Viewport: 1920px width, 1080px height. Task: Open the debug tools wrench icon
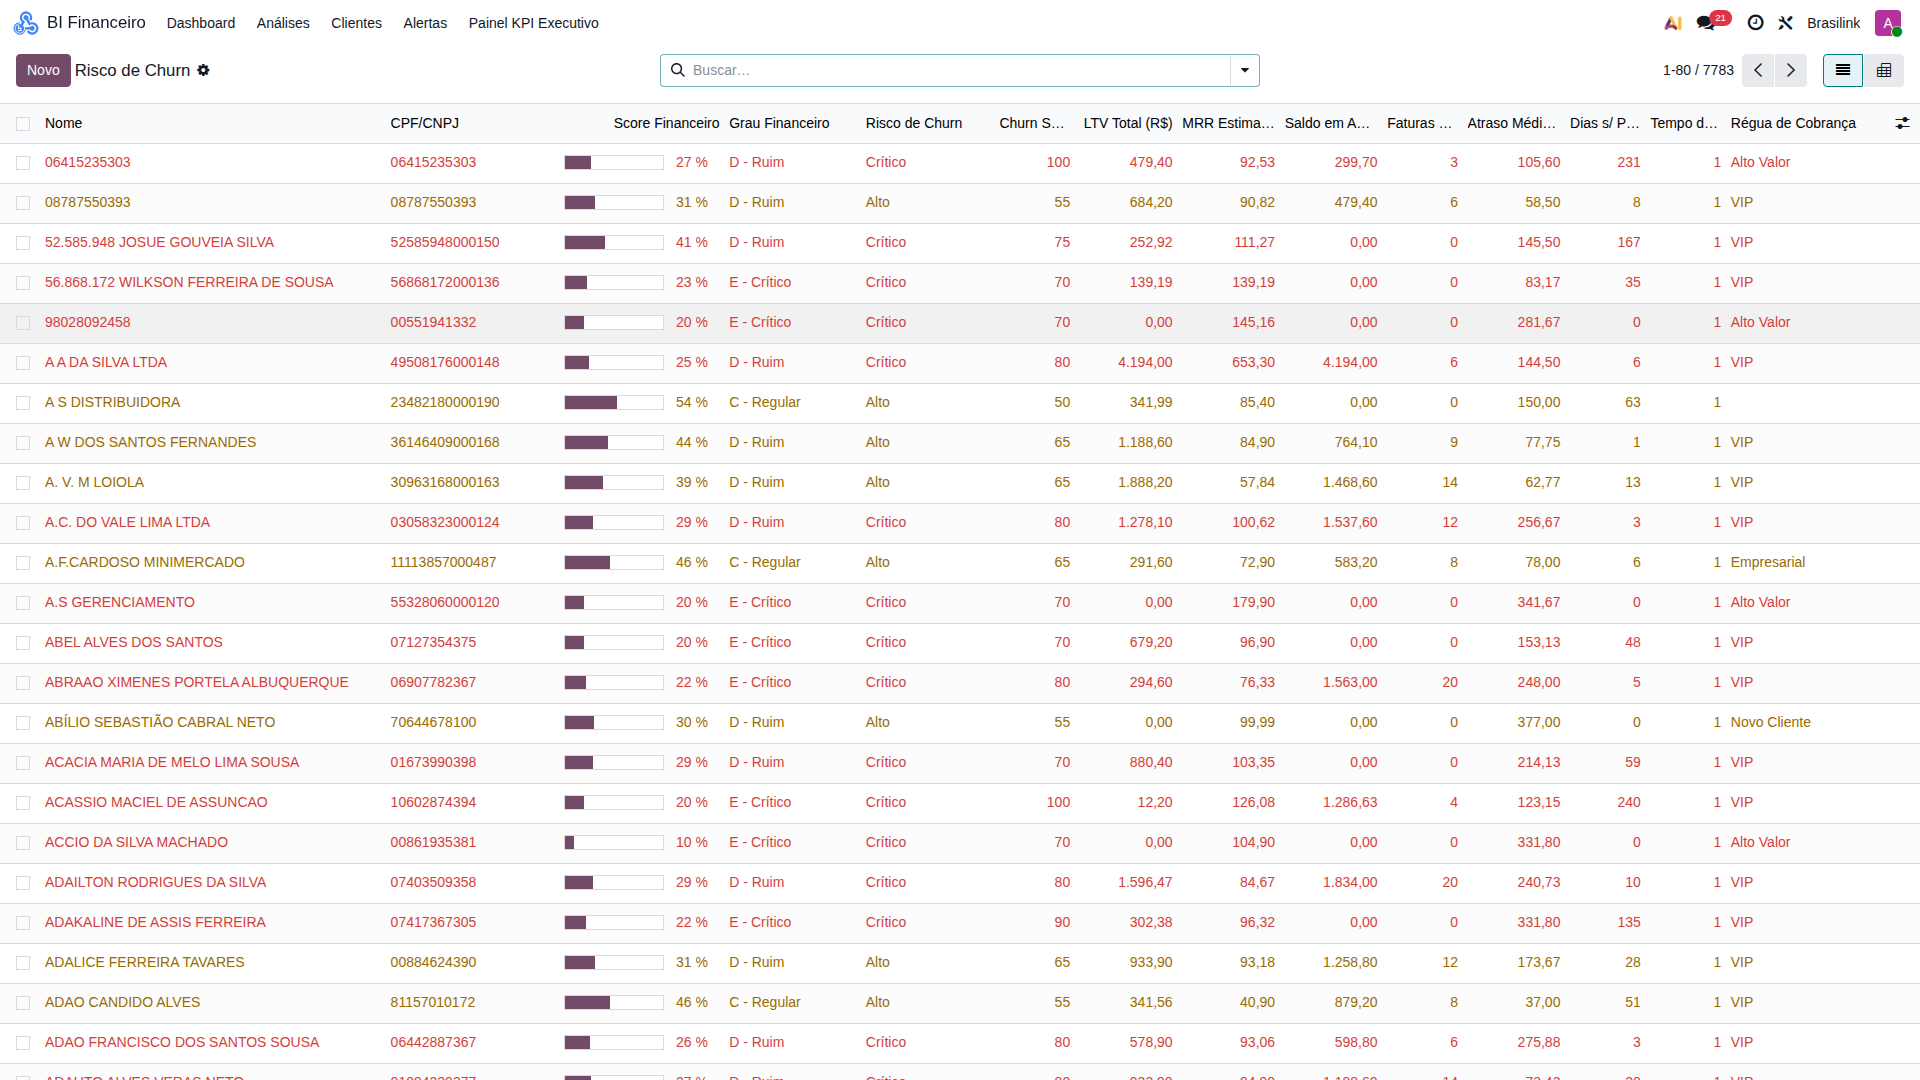point(1786,23)
